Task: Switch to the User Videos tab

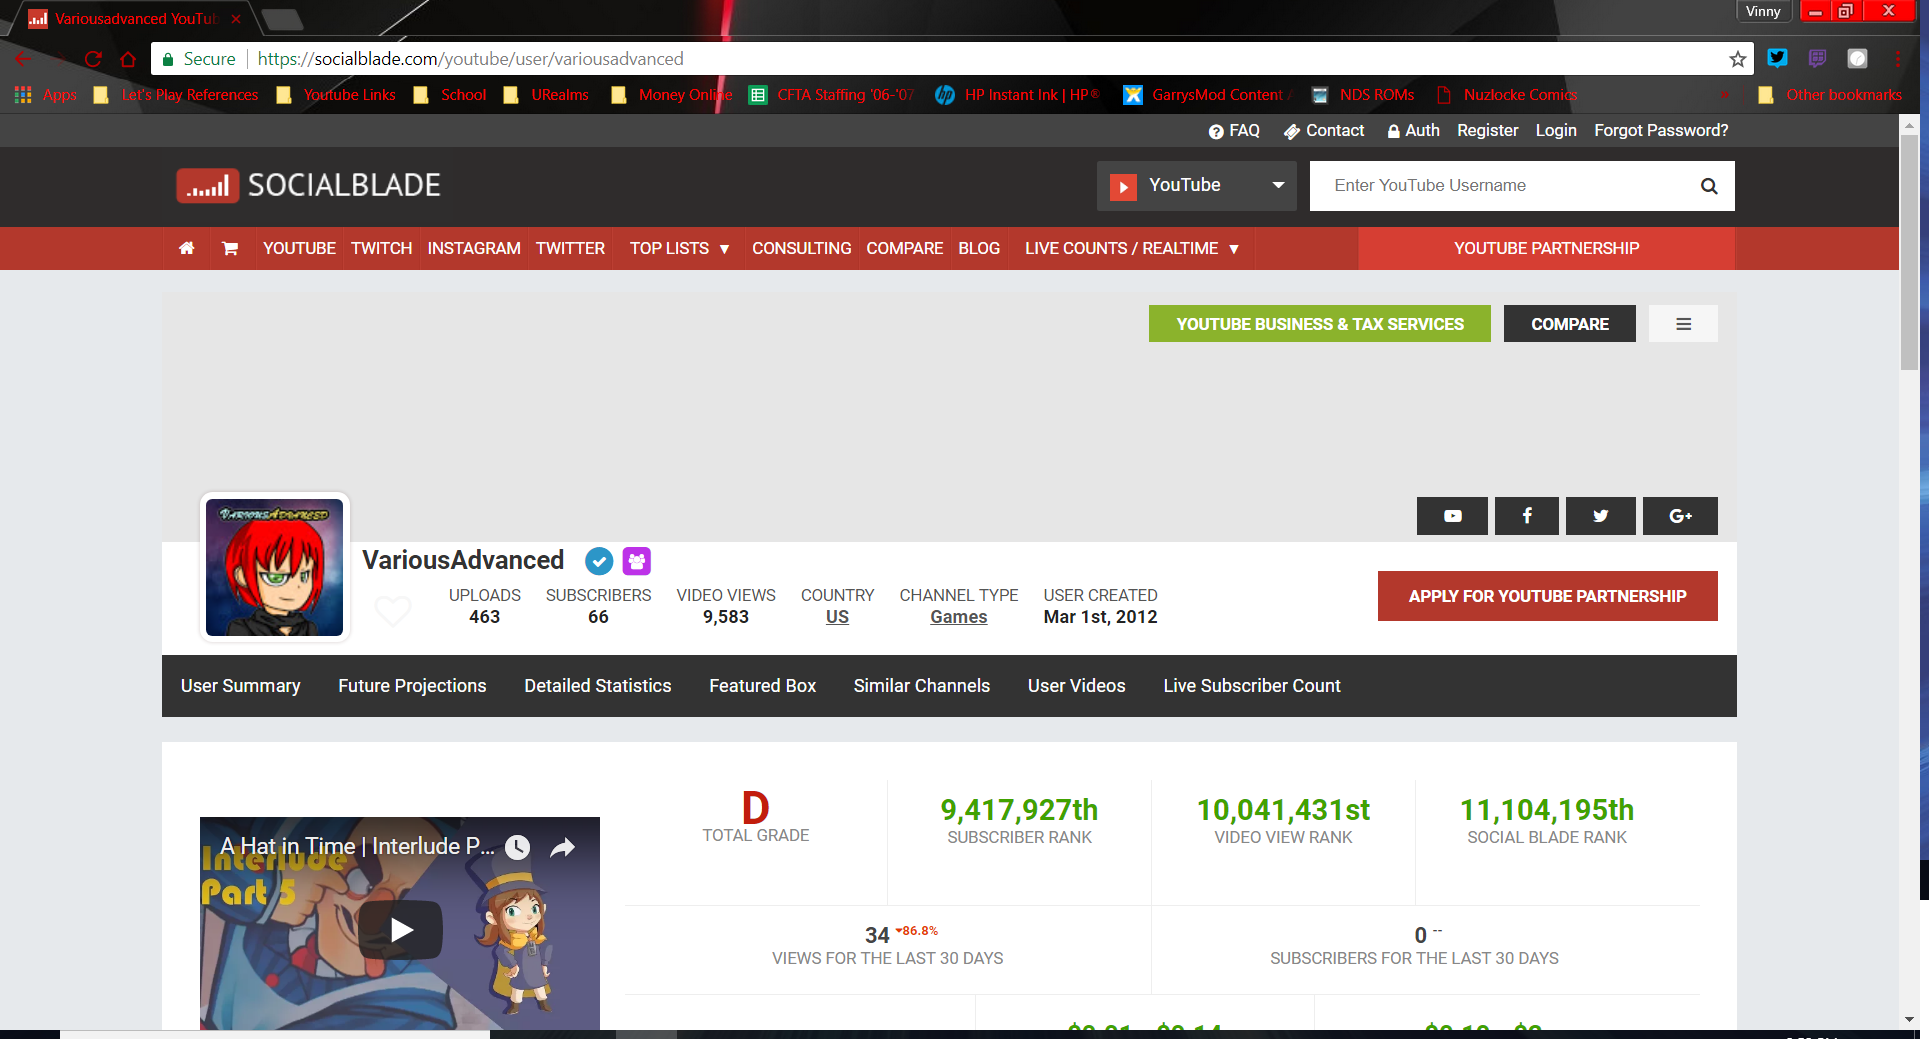Action: (x=1077, y=686)
